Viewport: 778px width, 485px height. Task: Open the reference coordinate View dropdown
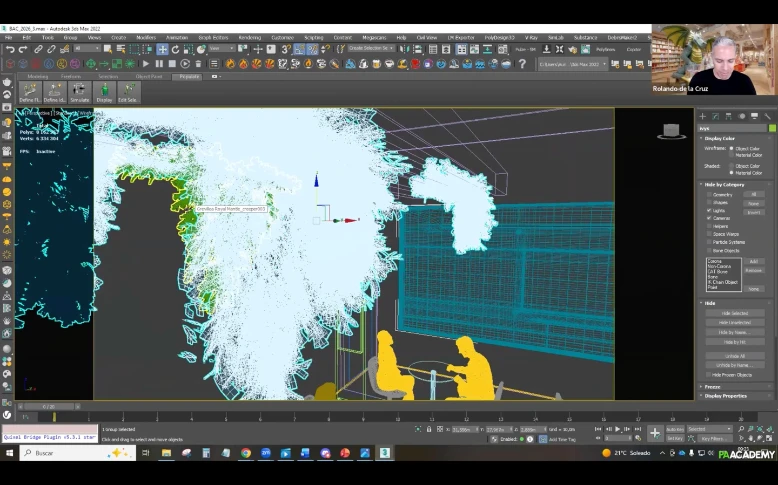click(221, 49)
